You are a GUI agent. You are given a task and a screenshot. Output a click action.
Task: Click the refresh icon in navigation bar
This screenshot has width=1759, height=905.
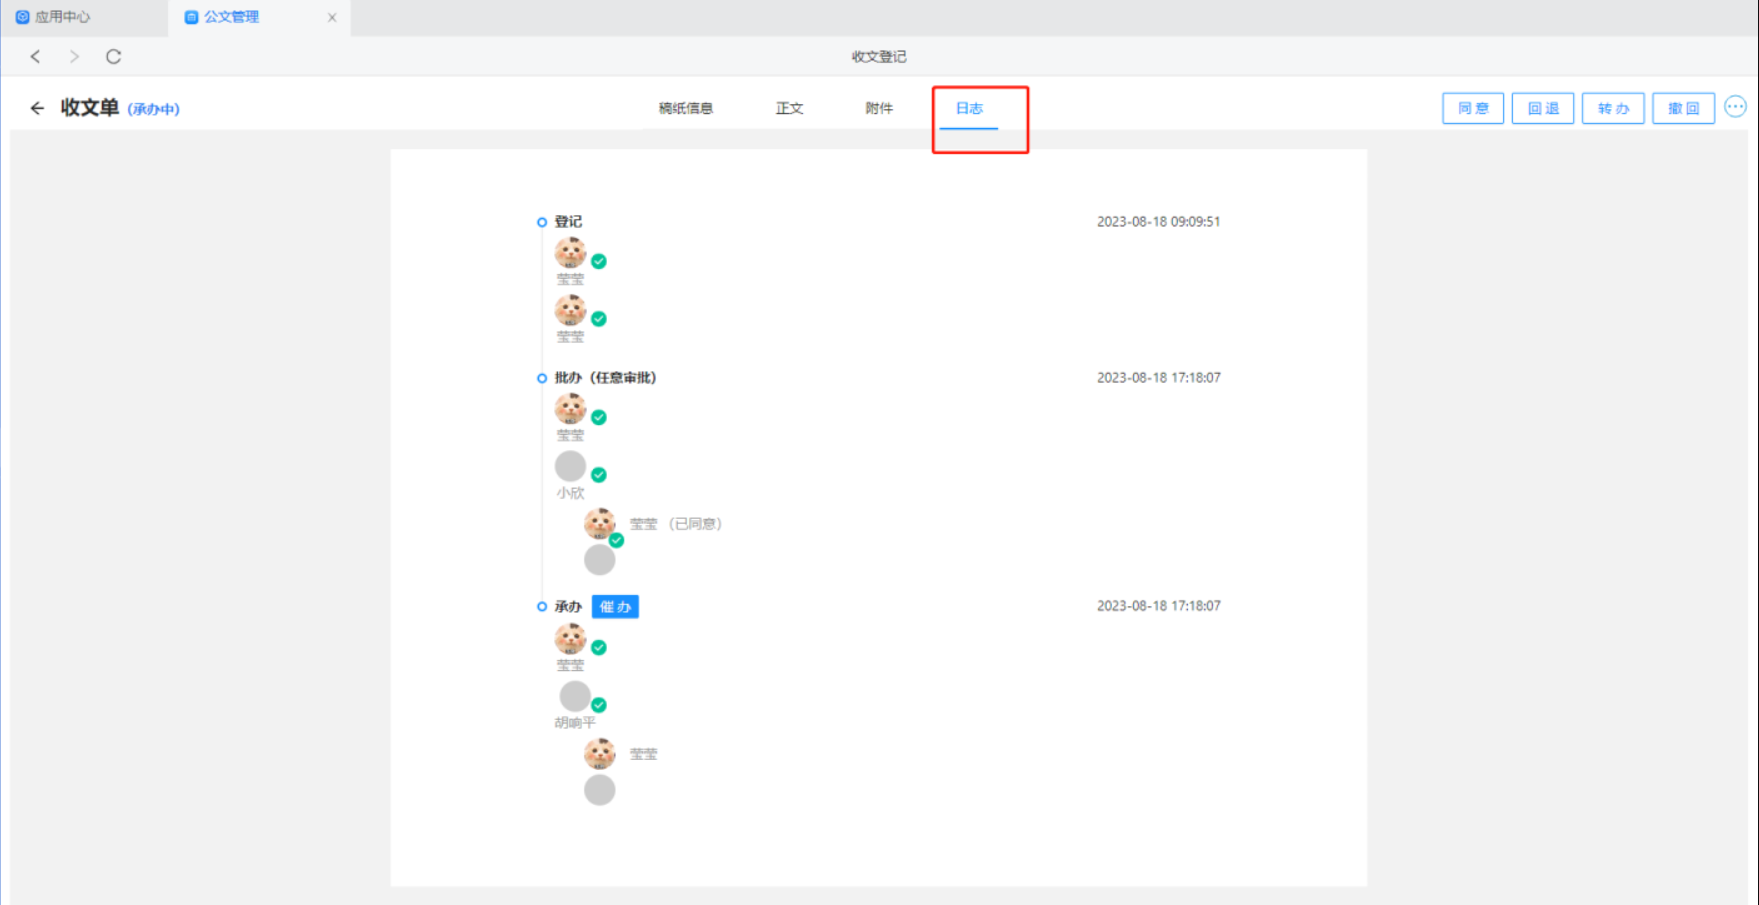point(113,57)
